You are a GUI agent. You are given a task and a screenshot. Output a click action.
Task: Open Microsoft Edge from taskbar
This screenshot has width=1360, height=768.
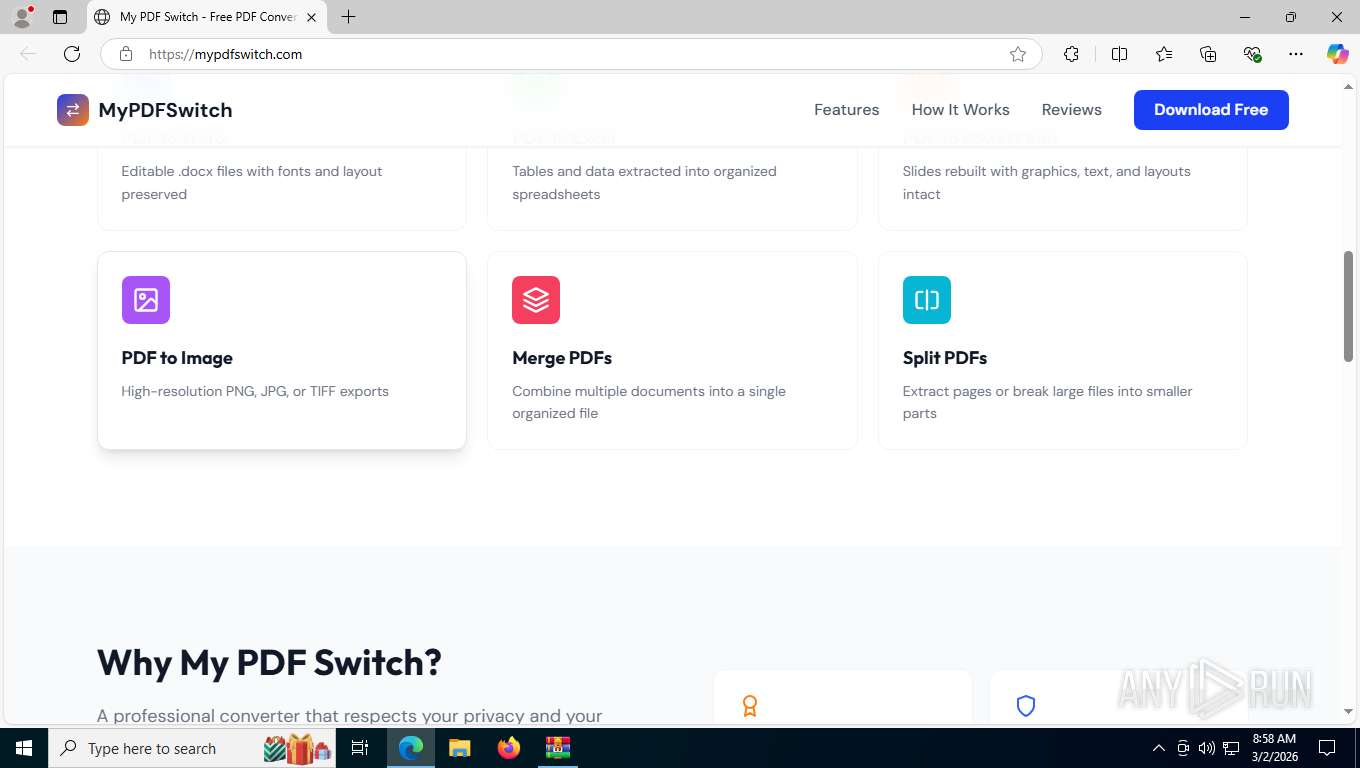click(x=411, y=748)
